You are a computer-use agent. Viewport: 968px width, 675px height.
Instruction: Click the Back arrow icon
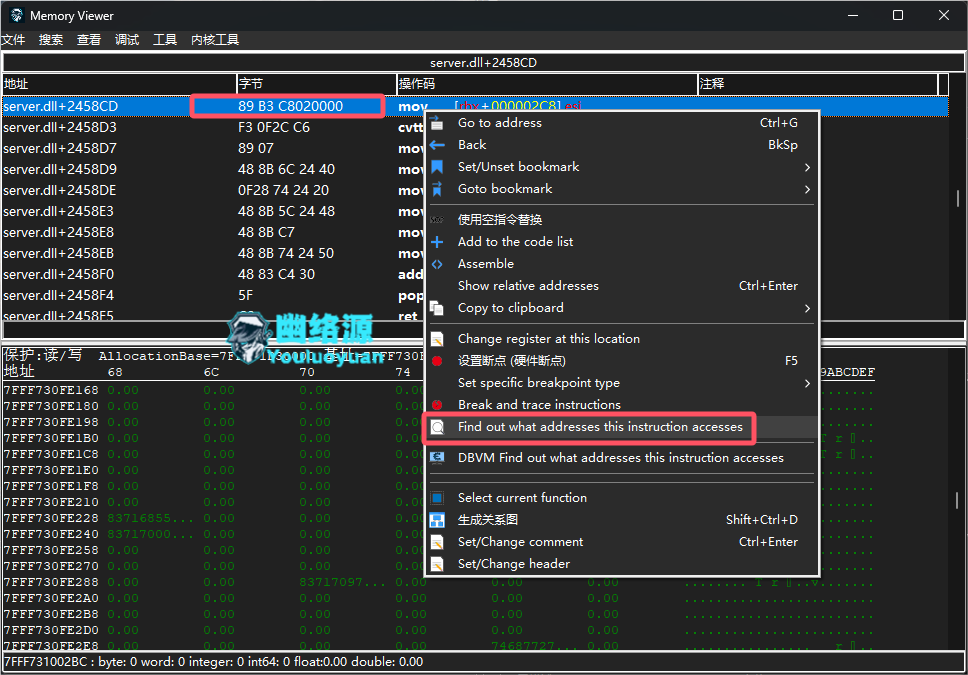tap(437, 145)
